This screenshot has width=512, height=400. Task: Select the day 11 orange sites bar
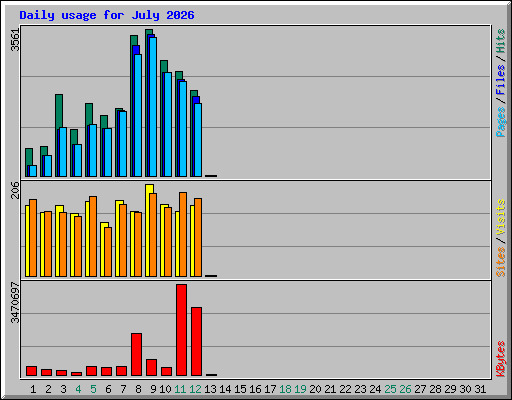(x=183, y=234)
